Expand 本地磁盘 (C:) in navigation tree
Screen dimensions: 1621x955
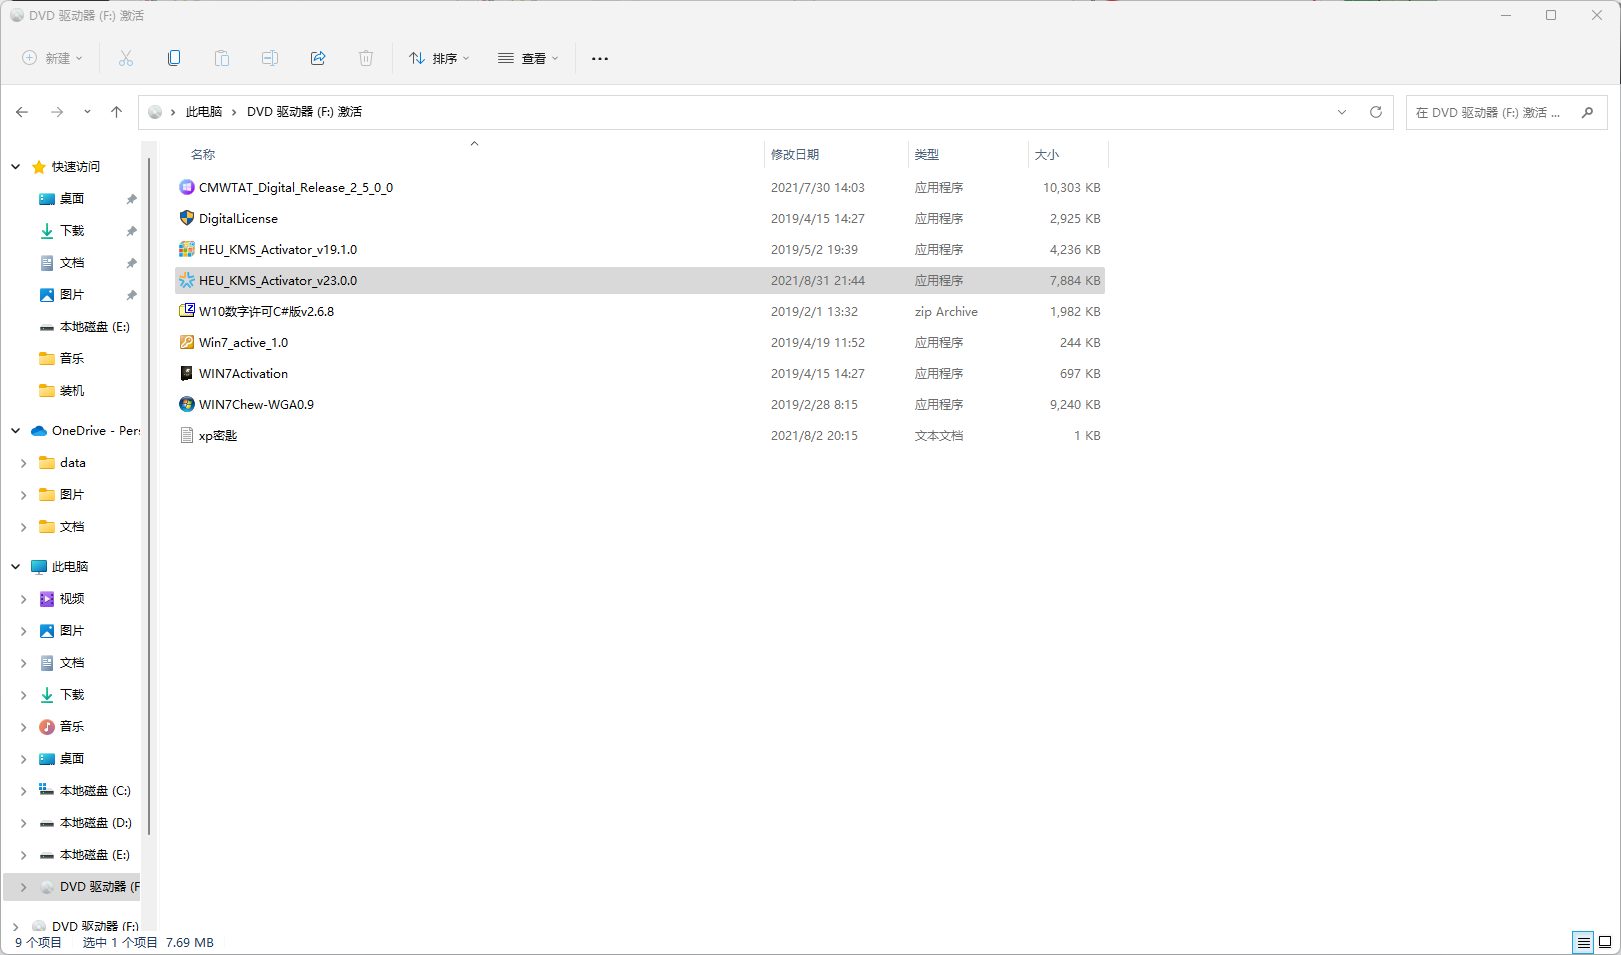[x=23, y=791]
